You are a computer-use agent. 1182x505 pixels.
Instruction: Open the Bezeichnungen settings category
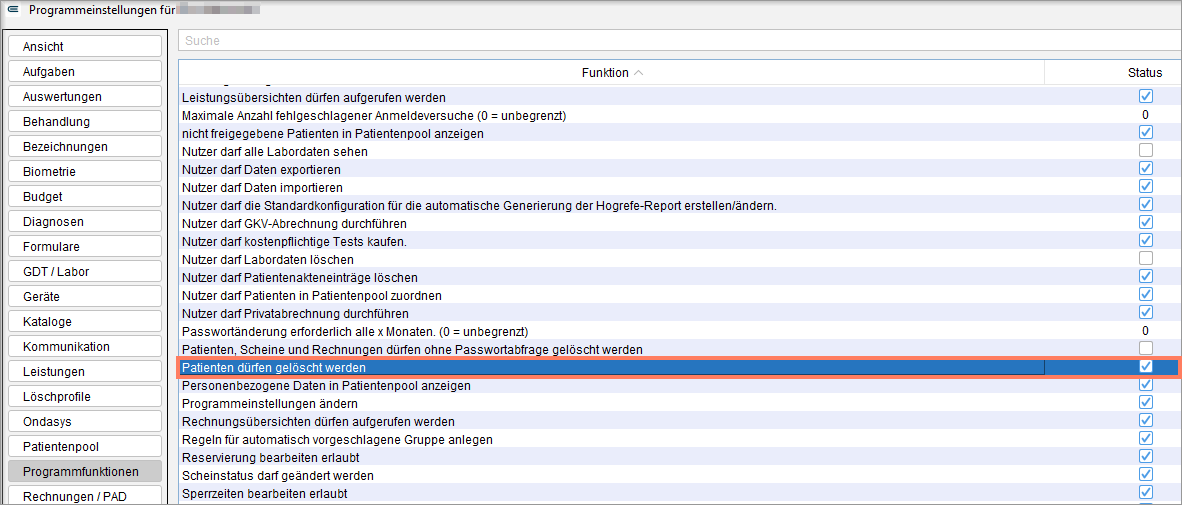coord(84,146)
